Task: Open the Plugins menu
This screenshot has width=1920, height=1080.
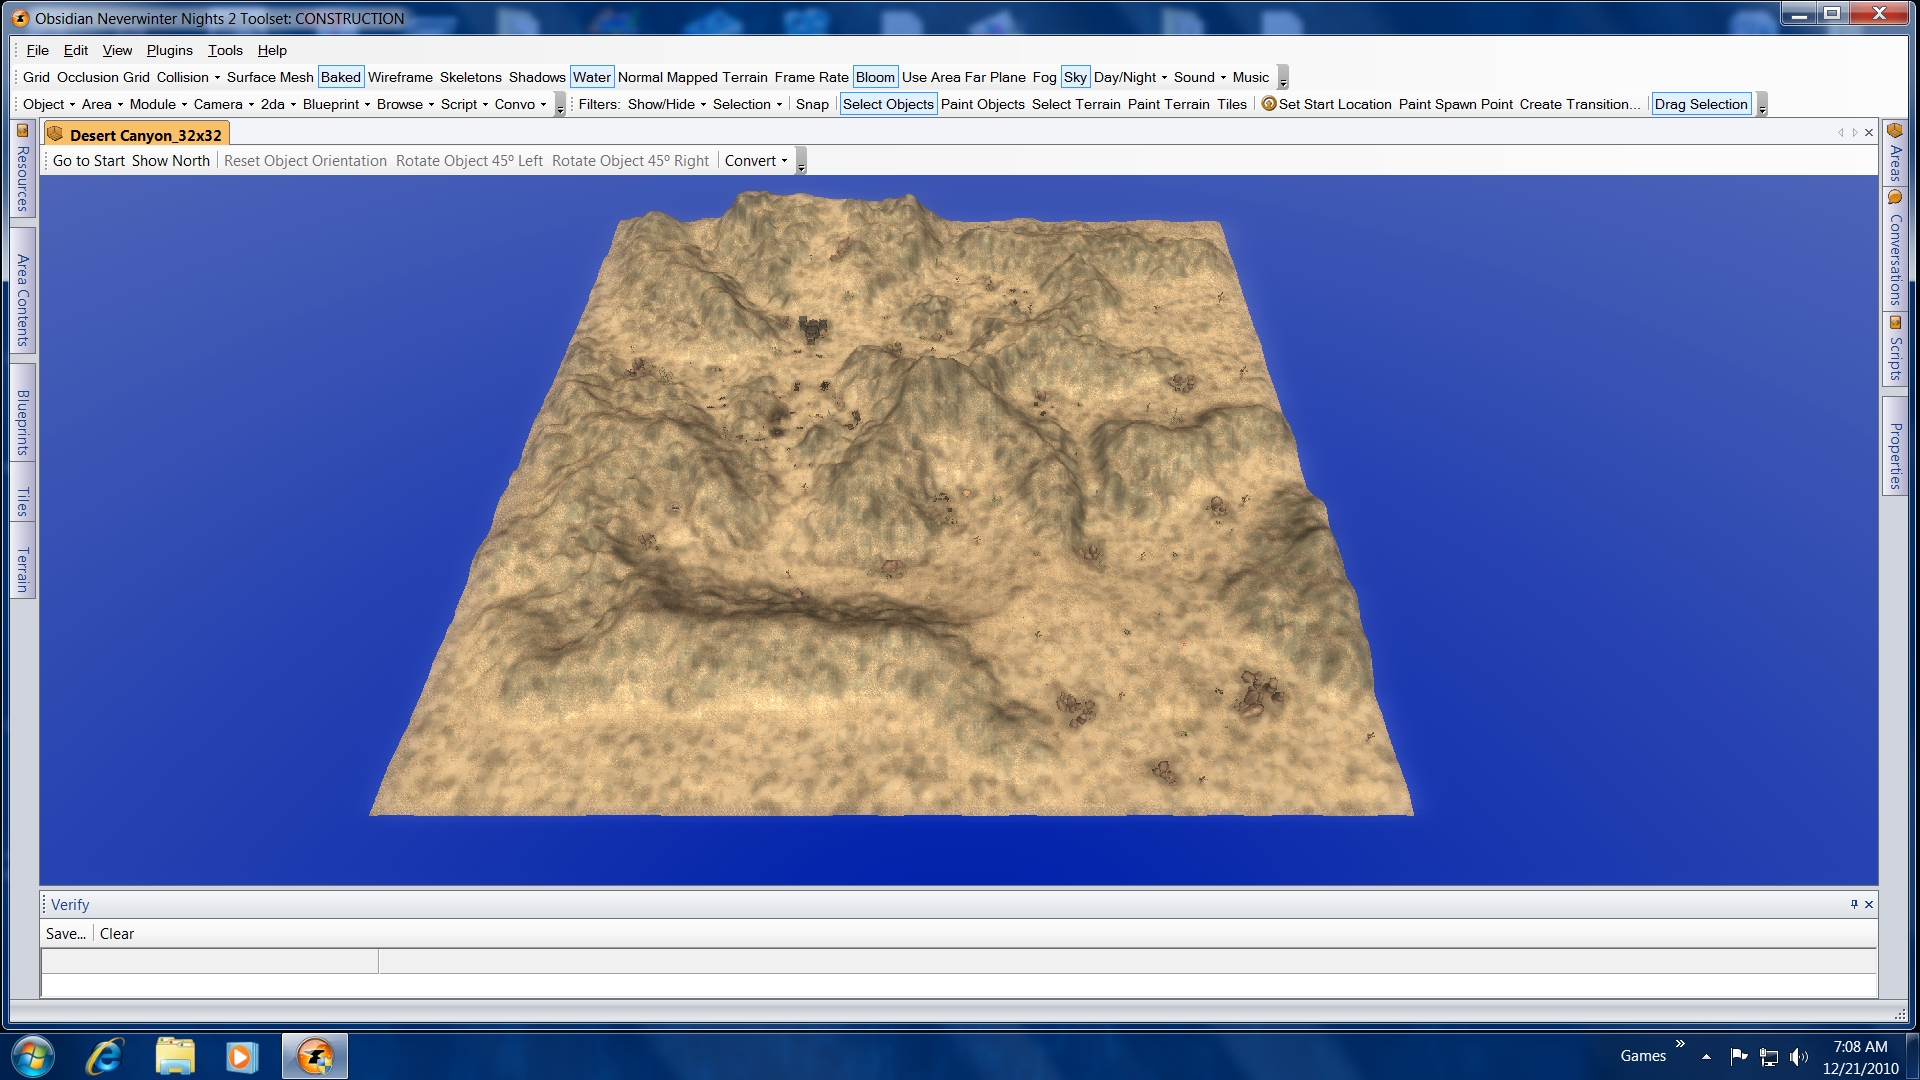Action: [169, 50]
